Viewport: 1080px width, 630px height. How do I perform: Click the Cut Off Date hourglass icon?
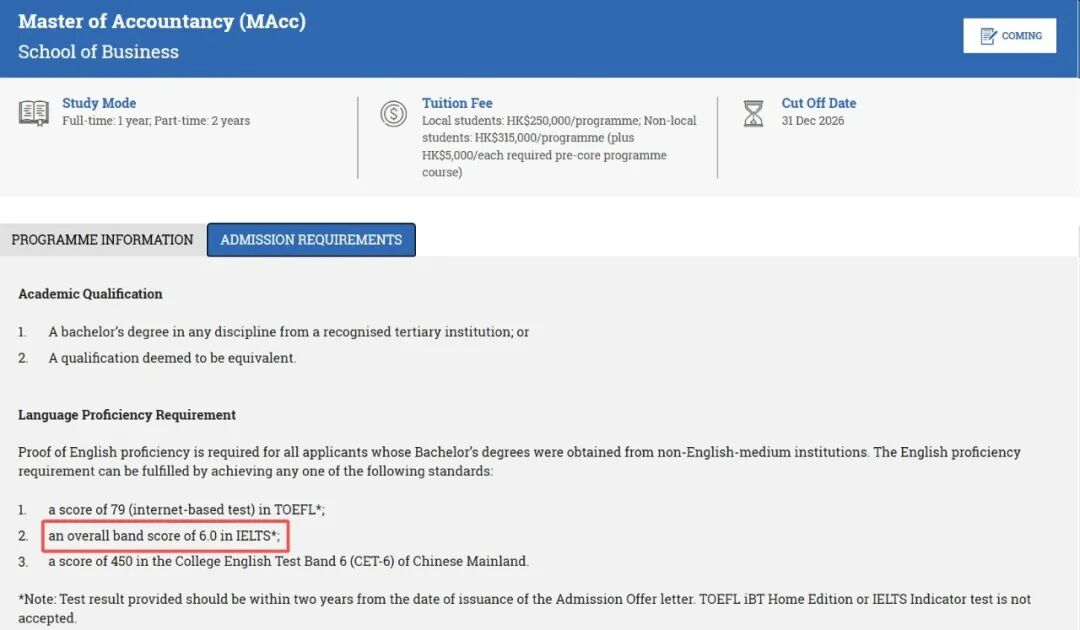point(754,114)
